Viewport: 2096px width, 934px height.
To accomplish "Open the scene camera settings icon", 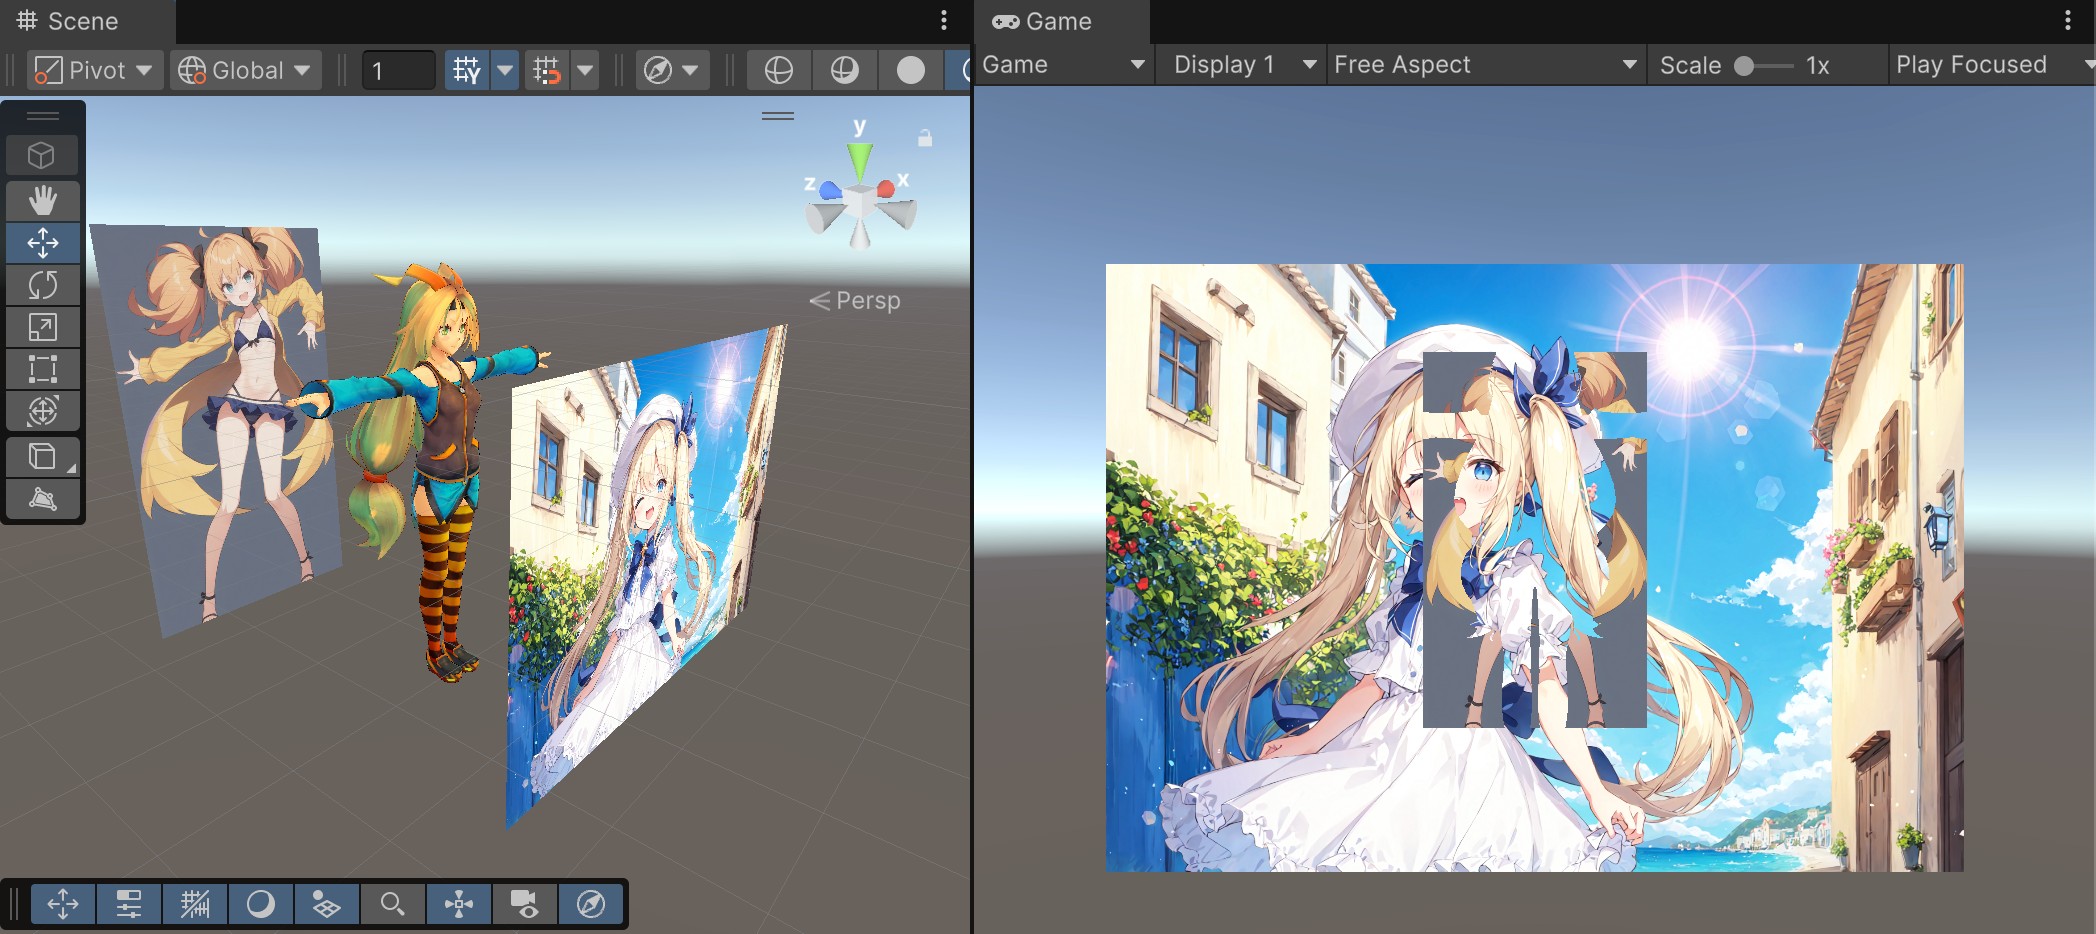I will pyautogui.click(x=525, y=904).
